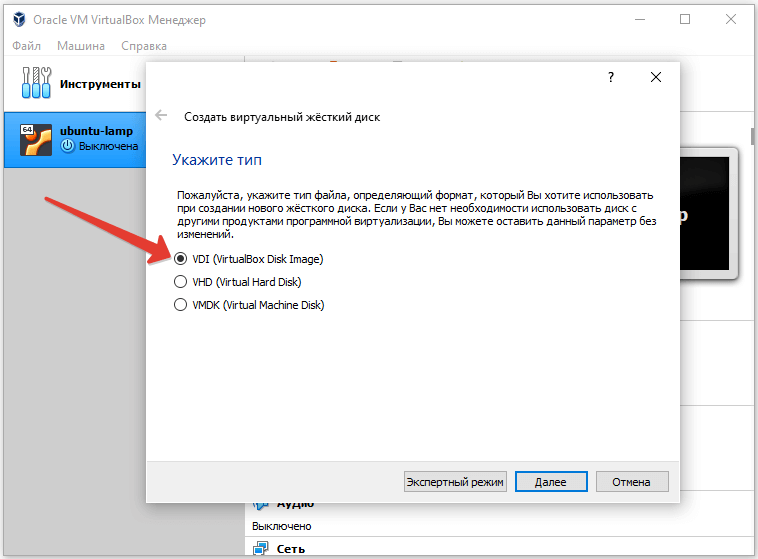Open the Инструменты tools icon

tap(35, 84)
